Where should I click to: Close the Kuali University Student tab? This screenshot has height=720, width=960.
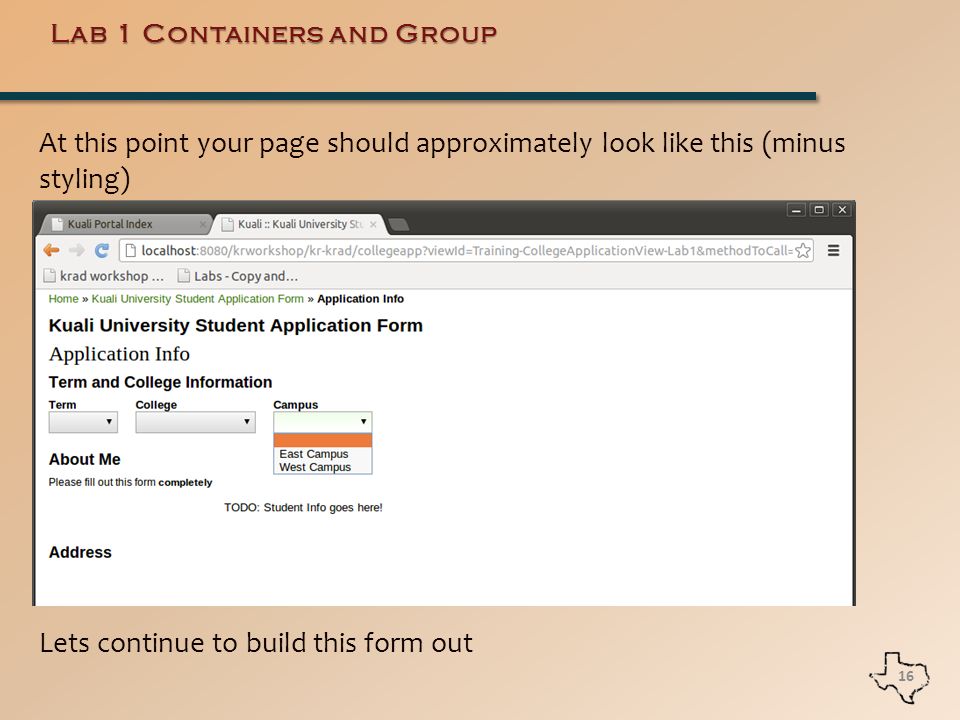[373, 225]
